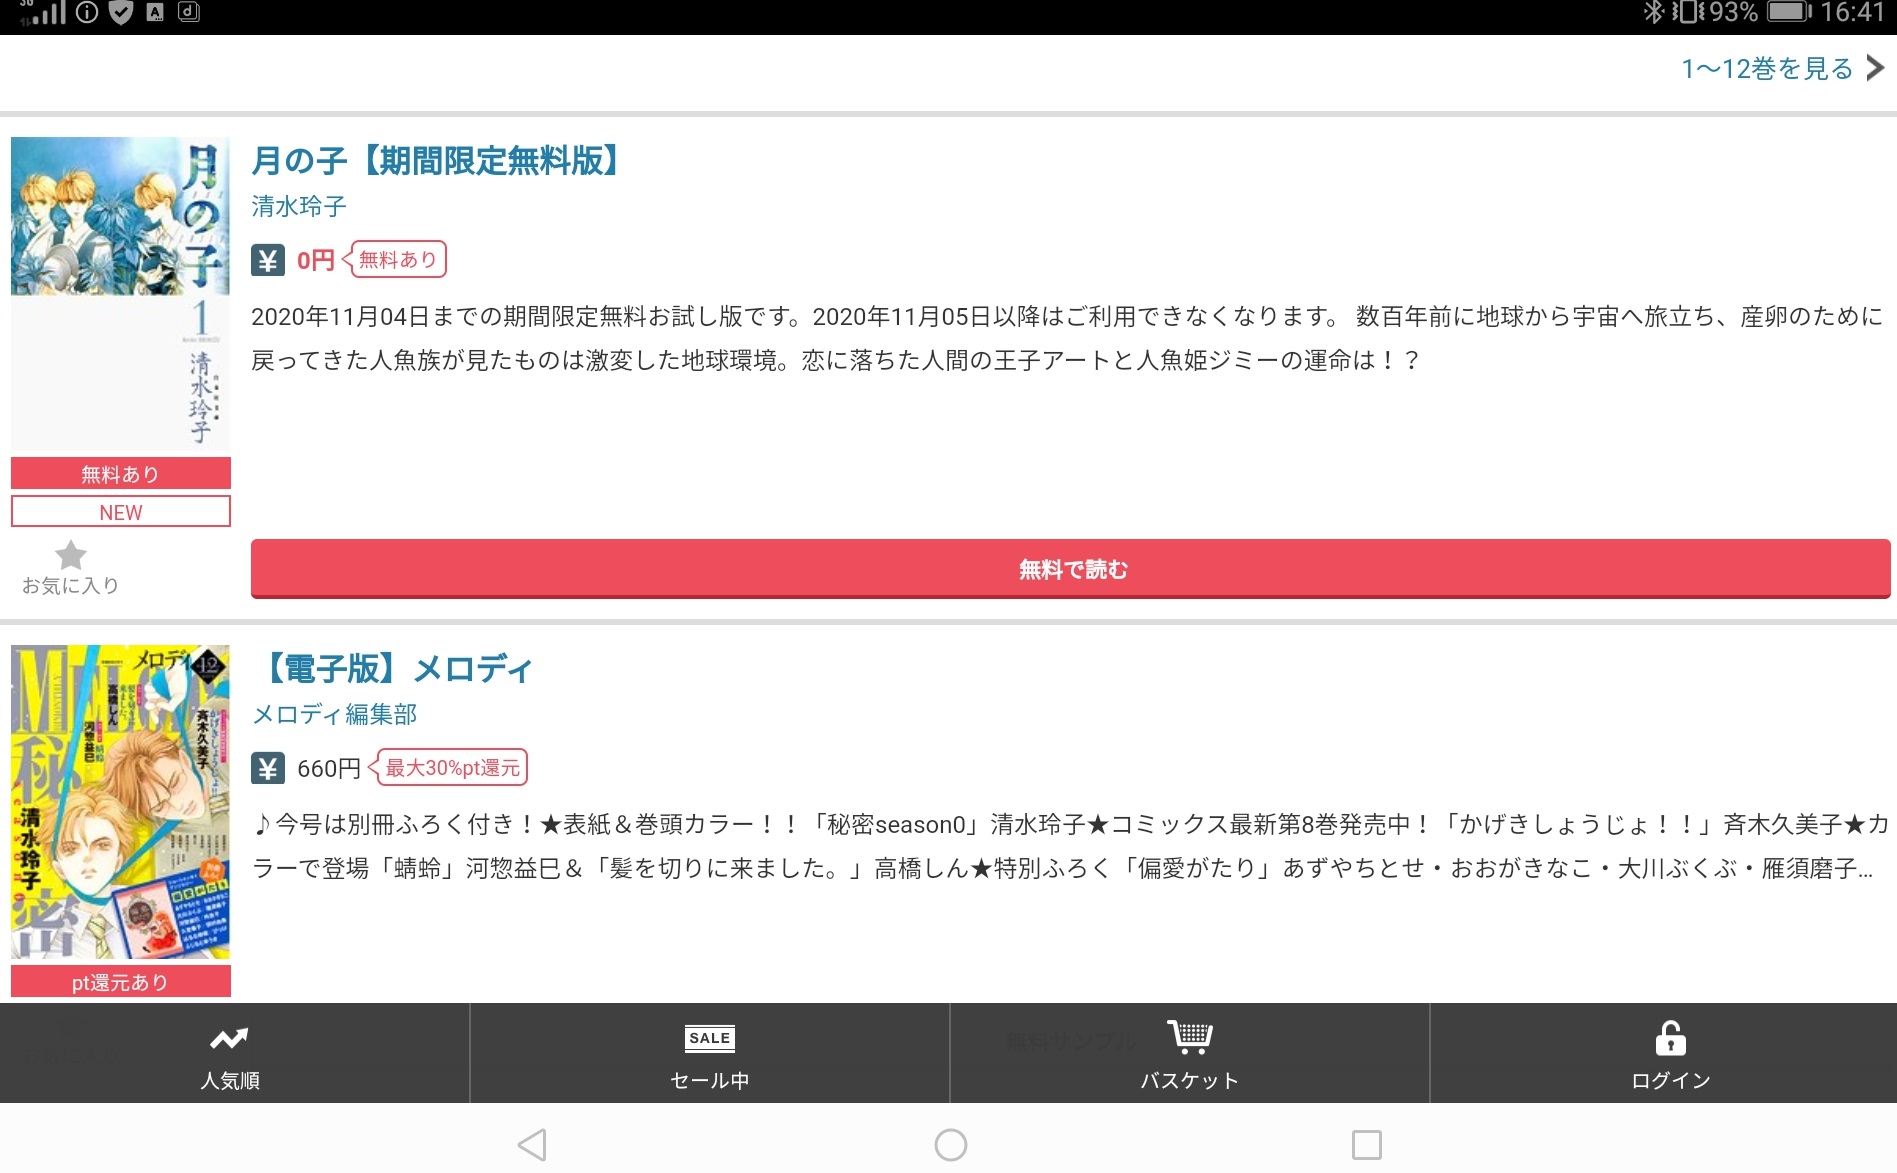Open recent apps square icon

(1366, 1144)
